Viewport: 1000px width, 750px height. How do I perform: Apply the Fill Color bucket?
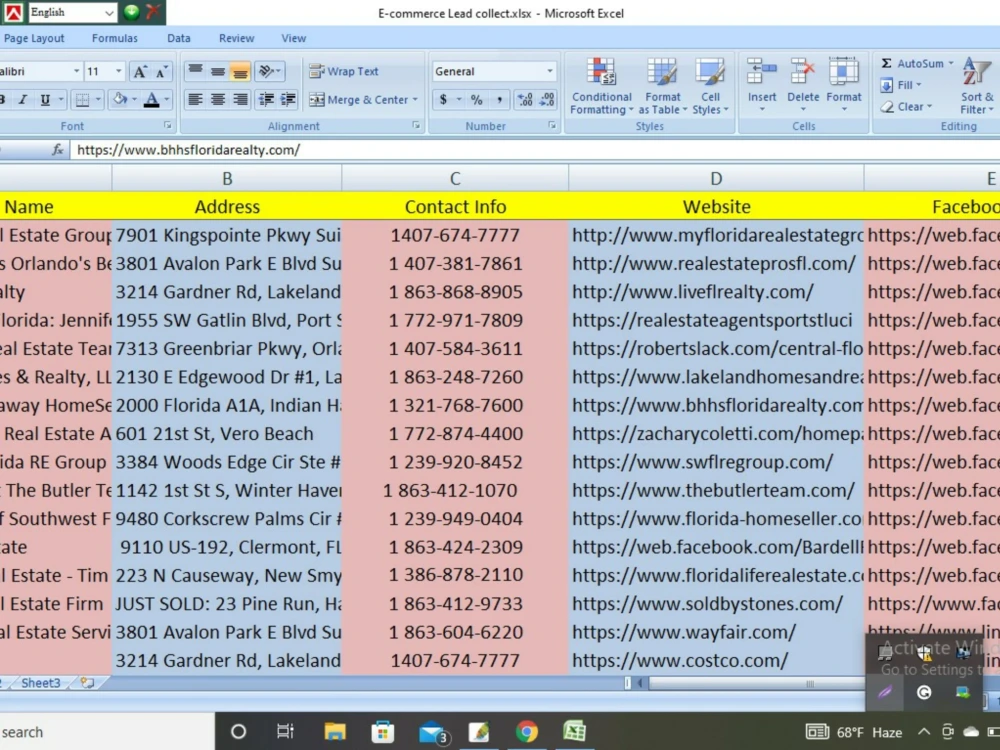(119, 99)
